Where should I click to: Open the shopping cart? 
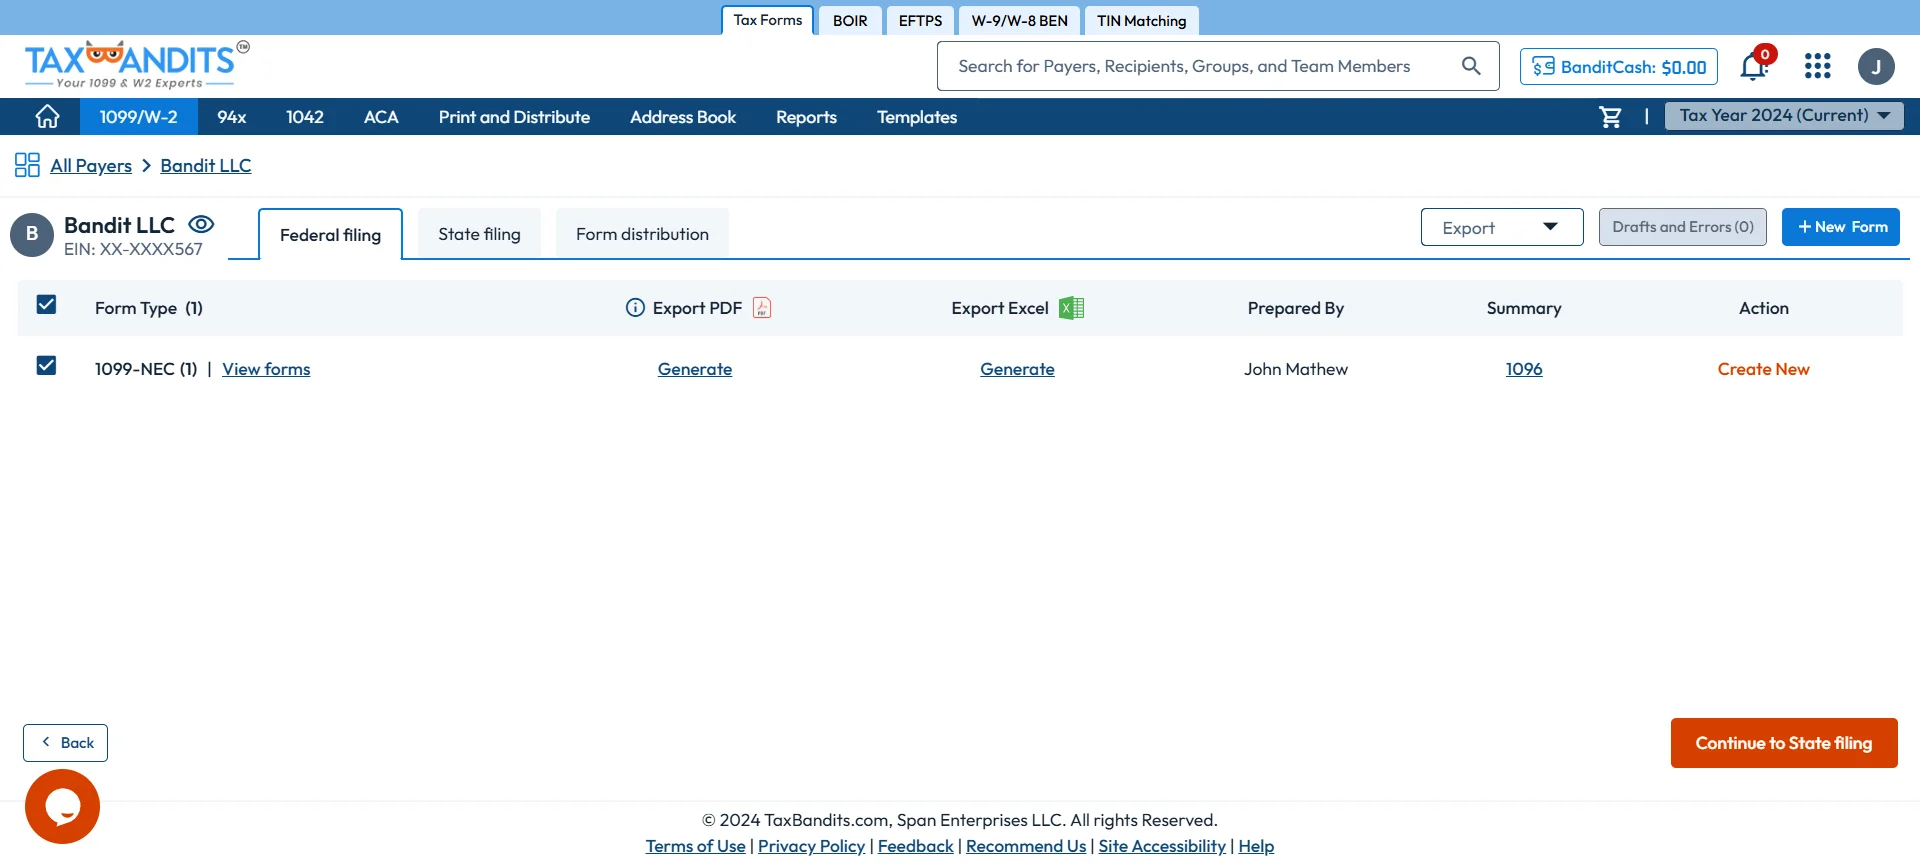1610,117
